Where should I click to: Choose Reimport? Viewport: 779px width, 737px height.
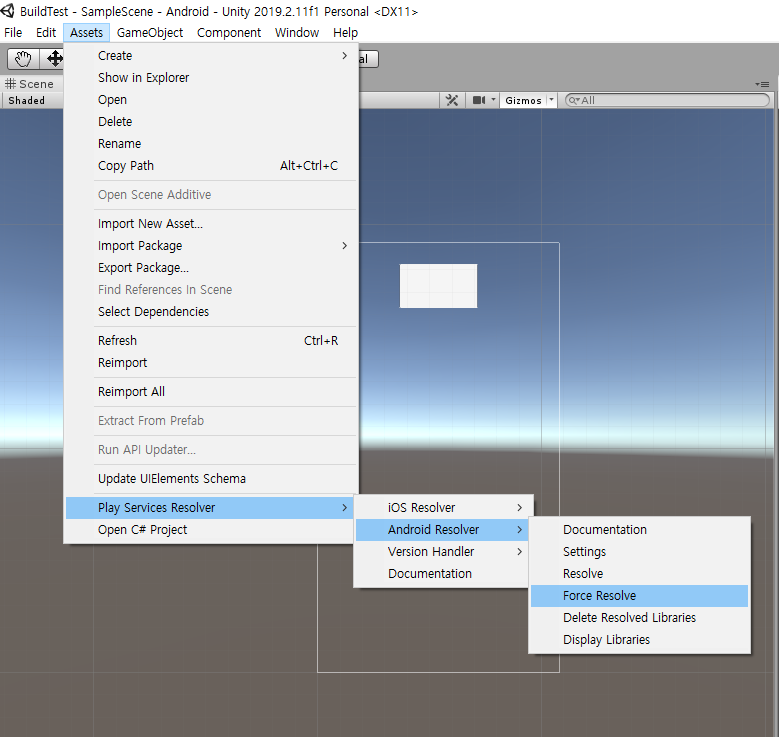211,363
